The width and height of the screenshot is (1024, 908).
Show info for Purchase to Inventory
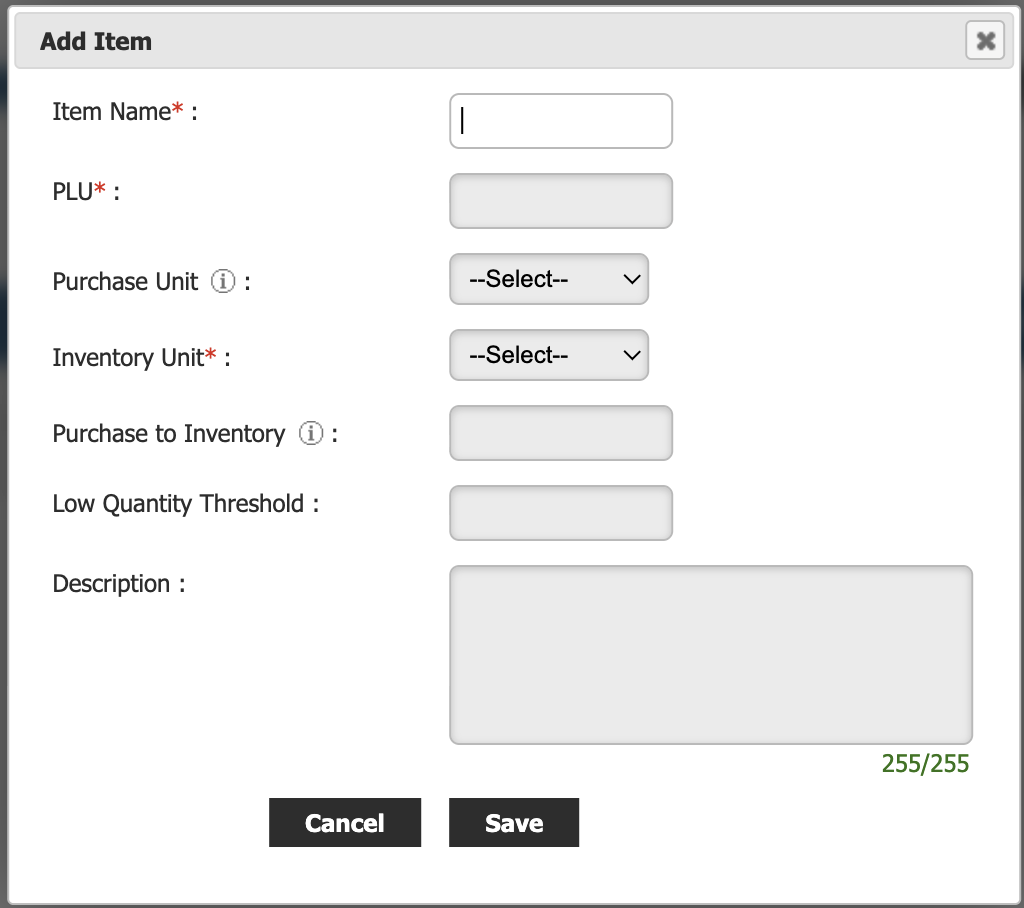point(311,434)
